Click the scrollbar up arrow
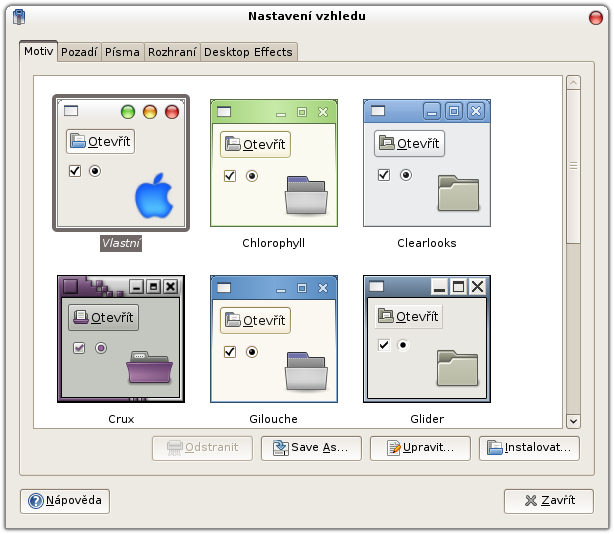 573,83
